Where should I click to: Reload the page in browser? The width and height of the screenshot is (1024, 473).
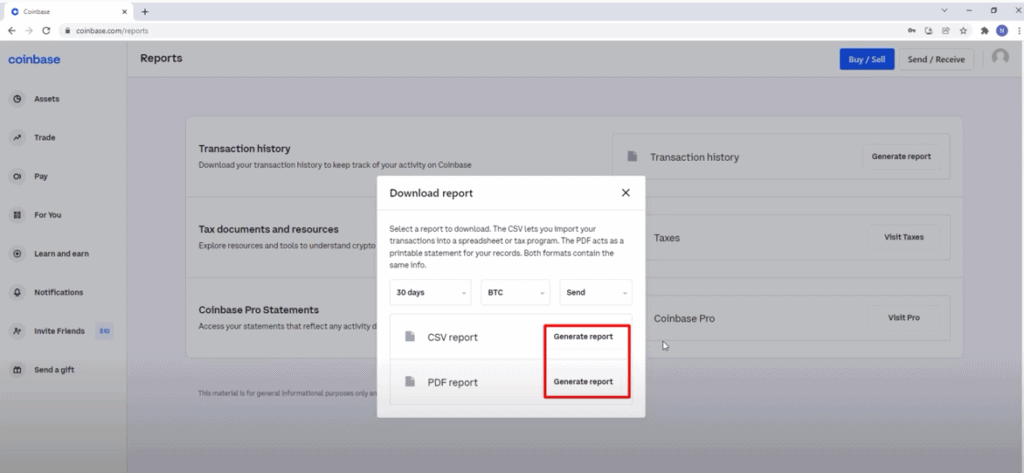[46, 31]
